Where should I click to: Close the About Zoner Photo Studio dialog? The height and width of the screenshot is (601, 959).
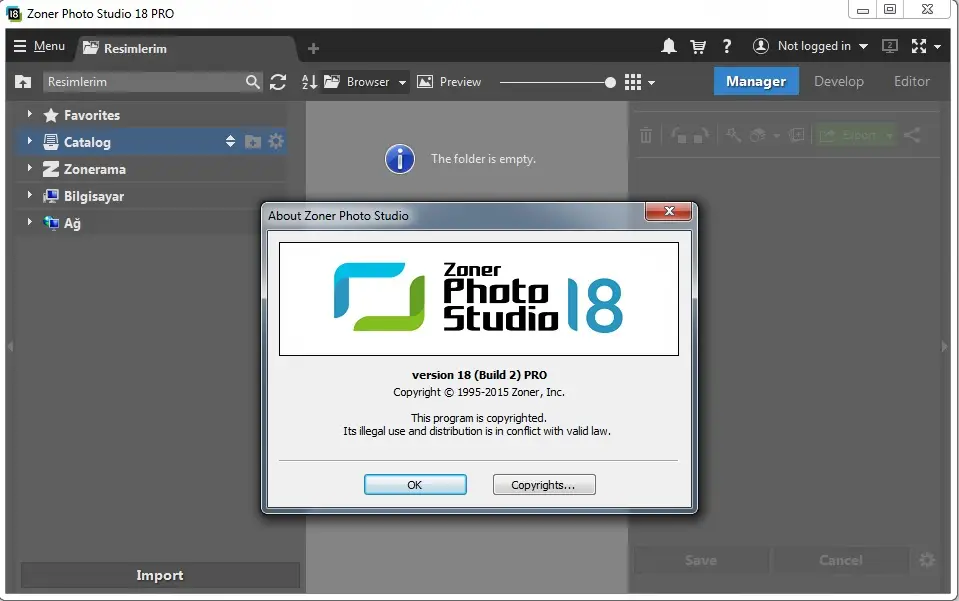(x=668, y=211)
